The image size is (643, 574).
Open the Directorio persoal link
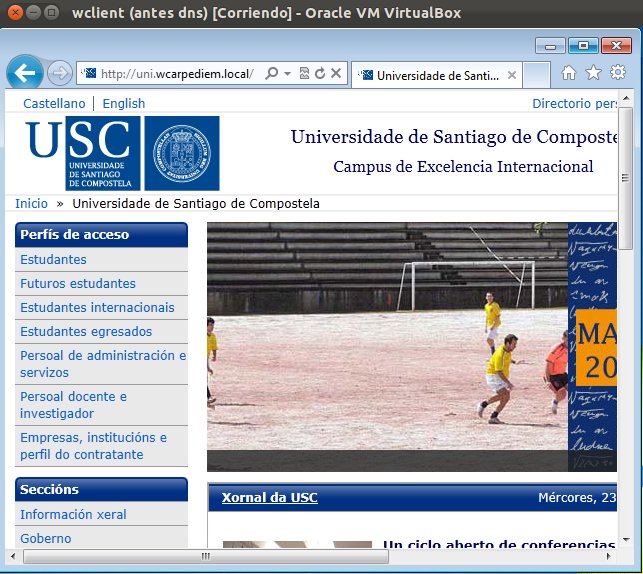[x=574, y=103]
